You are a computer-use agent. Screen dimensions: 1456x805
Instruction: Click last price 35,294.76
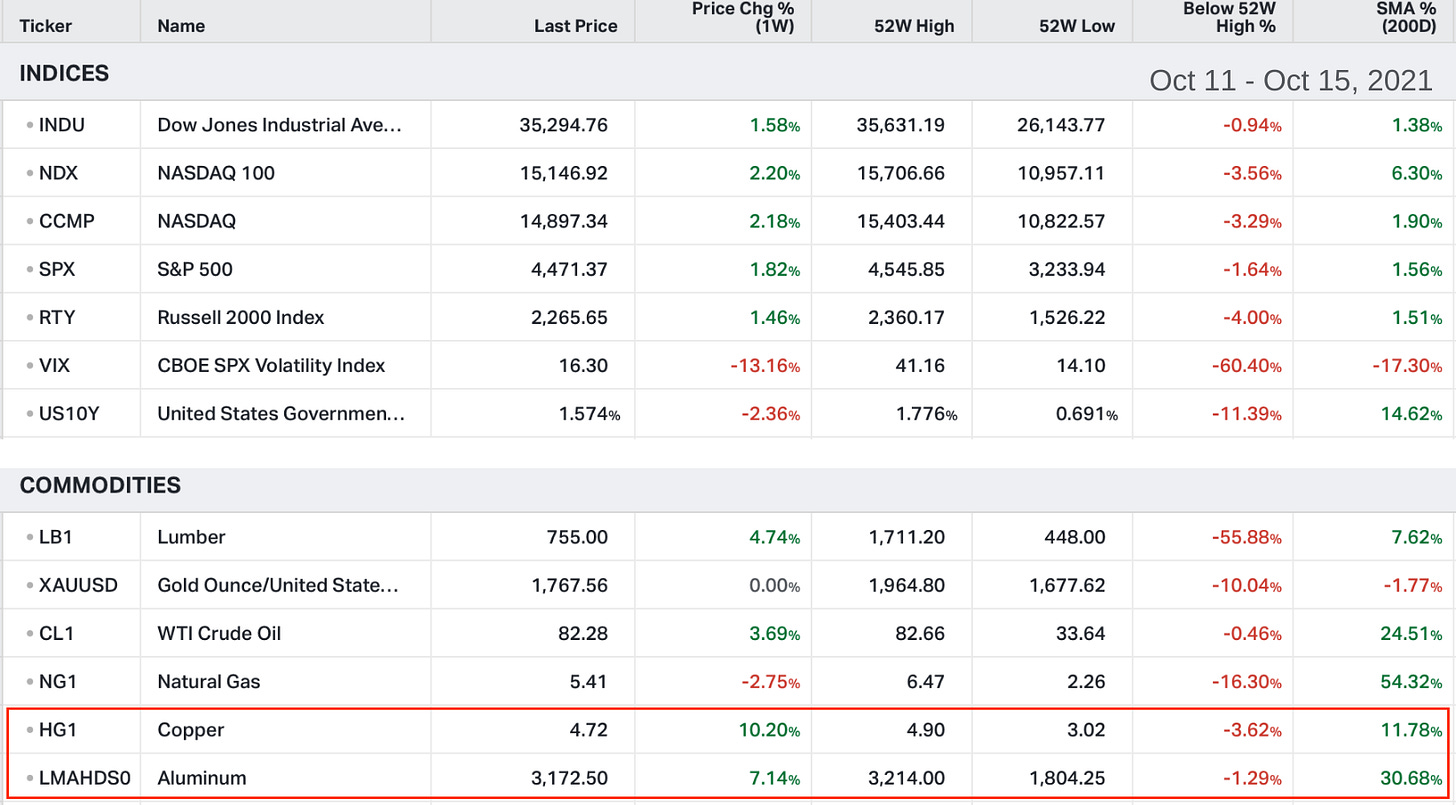pyautogui.click(x=563, y=125)
